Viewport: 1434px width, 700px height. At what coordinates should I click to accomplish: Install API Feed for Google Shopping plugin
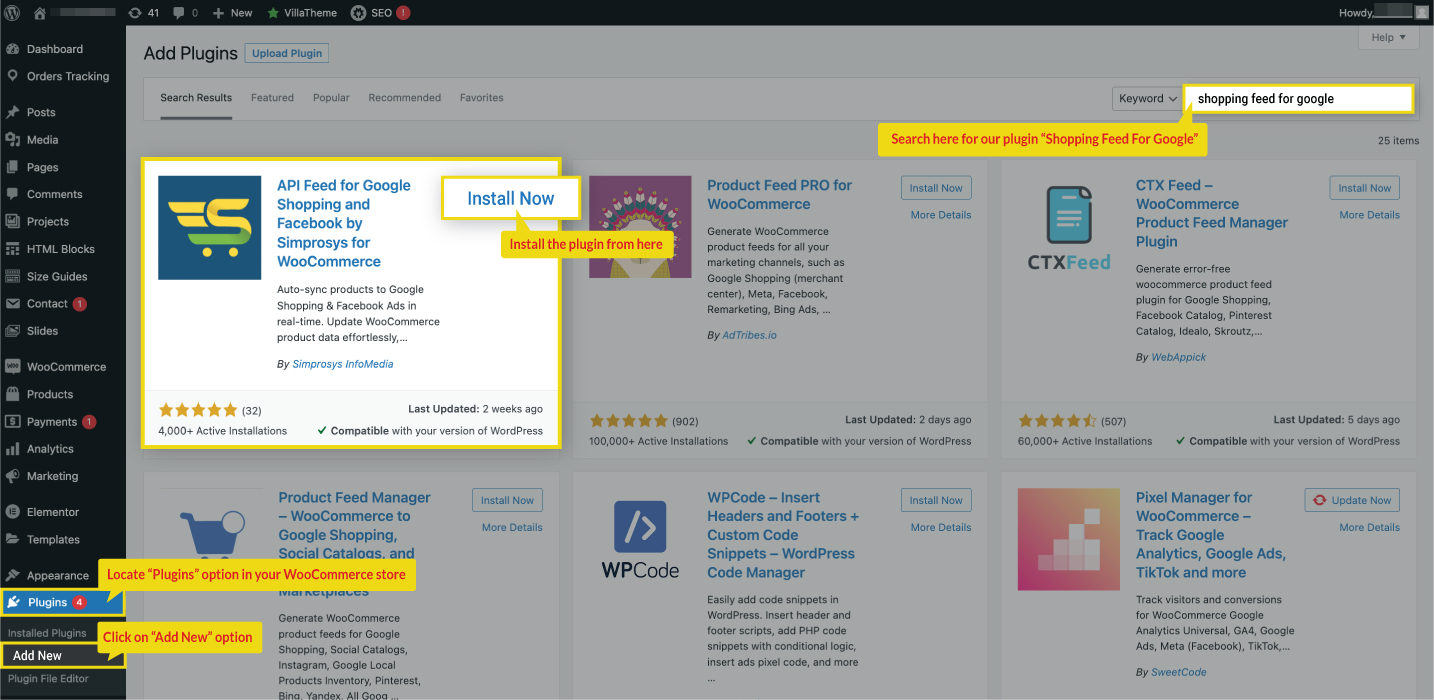tap(511, 198)
